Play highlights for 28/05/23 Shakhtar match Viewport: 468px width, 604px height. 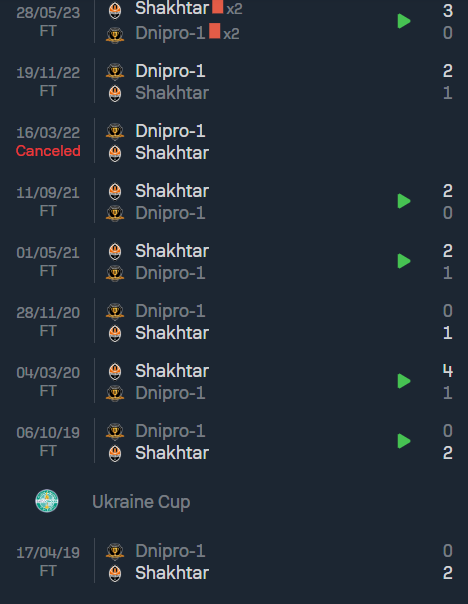point(404,21)
